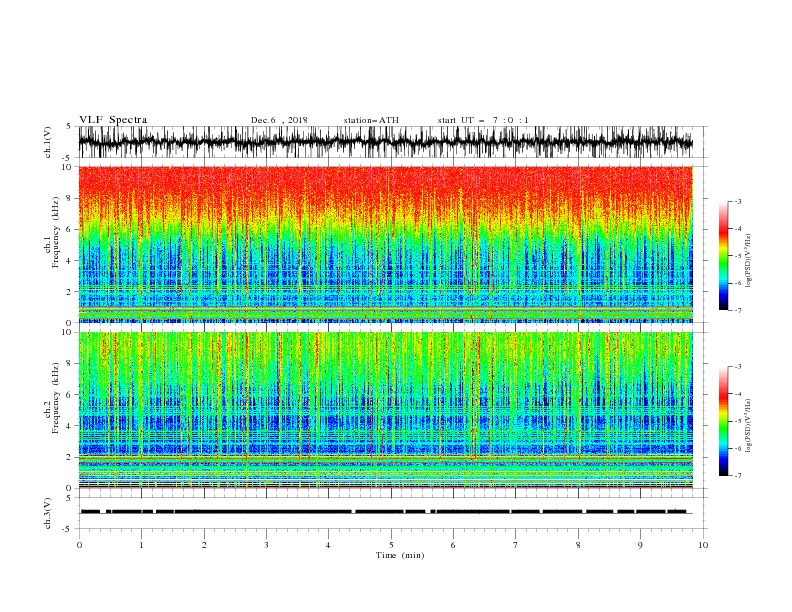792x612 pixels.
Task: Click the "-7" tick on the upper color bar
Action: pos(737,310)
